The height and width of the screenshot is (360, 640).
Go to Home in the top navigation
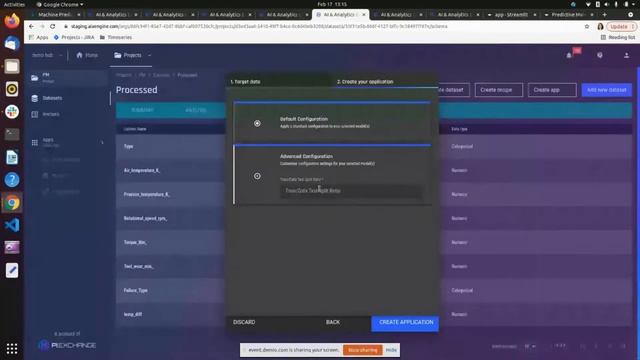tap(87, 55)
